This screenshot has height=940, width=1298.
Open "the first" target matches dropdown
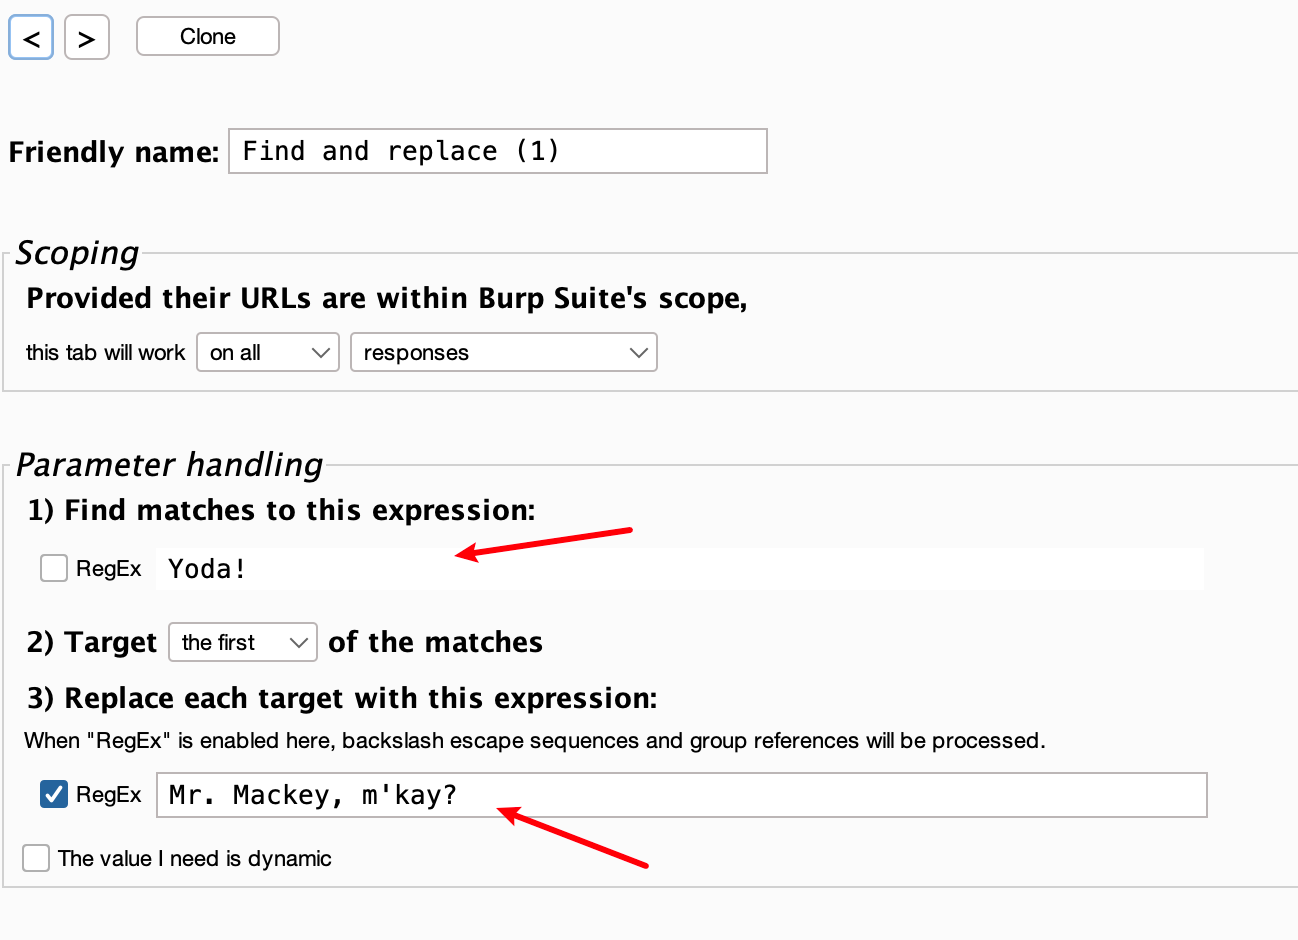point(242,642)
